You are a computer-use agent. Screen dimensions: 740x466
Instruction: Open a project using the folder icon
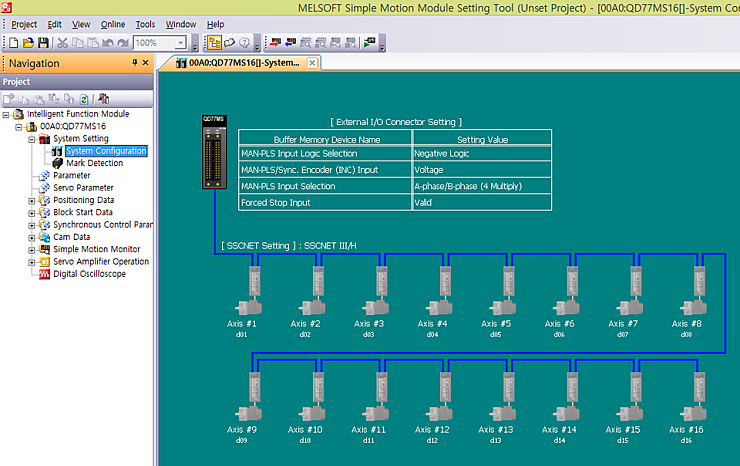[x=28, y=43]
